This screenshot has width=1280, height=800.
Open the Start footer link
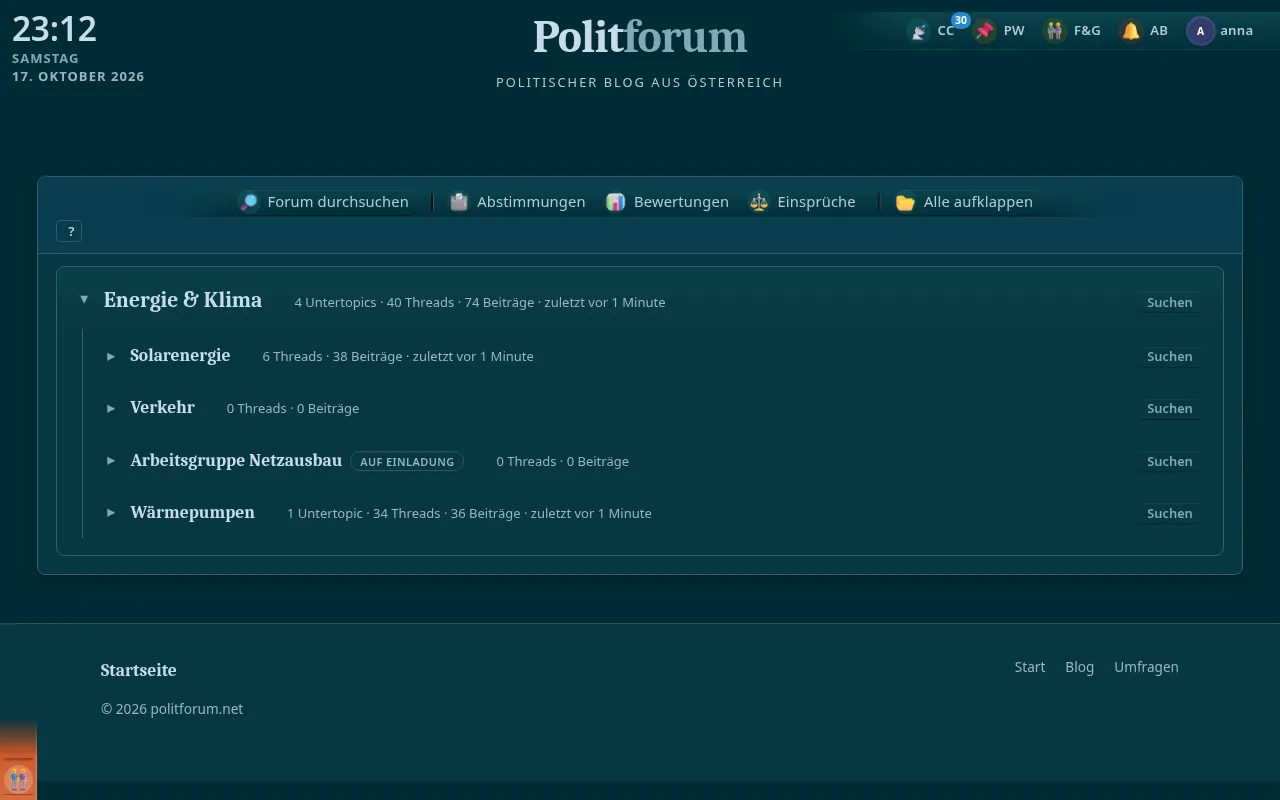point(1030,667)
